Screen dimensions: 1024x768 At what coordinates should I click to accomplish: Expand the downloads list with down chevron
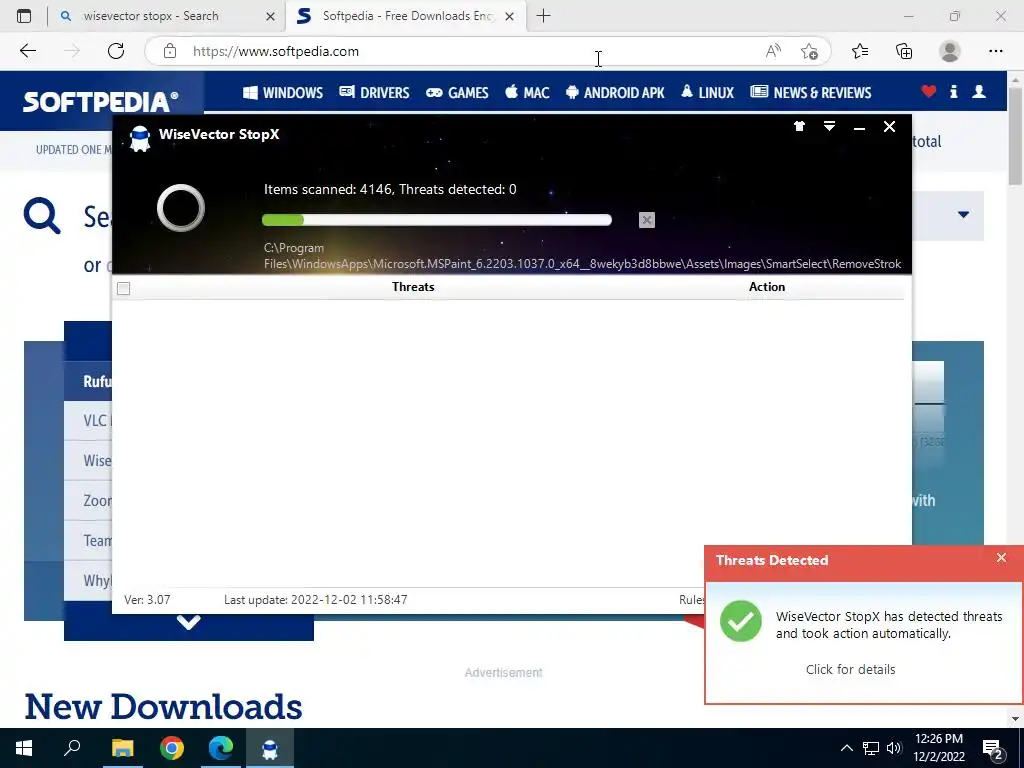pos(188,622)
